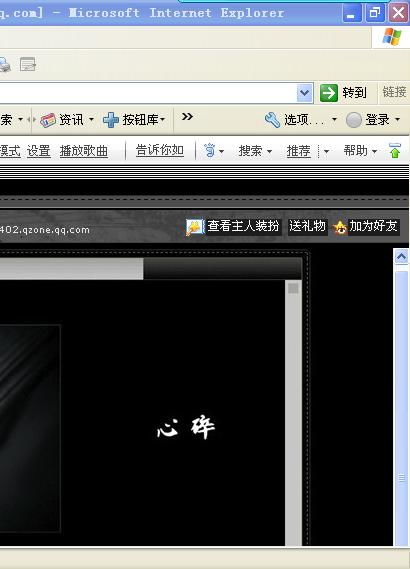Click the green Go arrow button
This screenshot has height=569, width=410.
pos(329,93)
